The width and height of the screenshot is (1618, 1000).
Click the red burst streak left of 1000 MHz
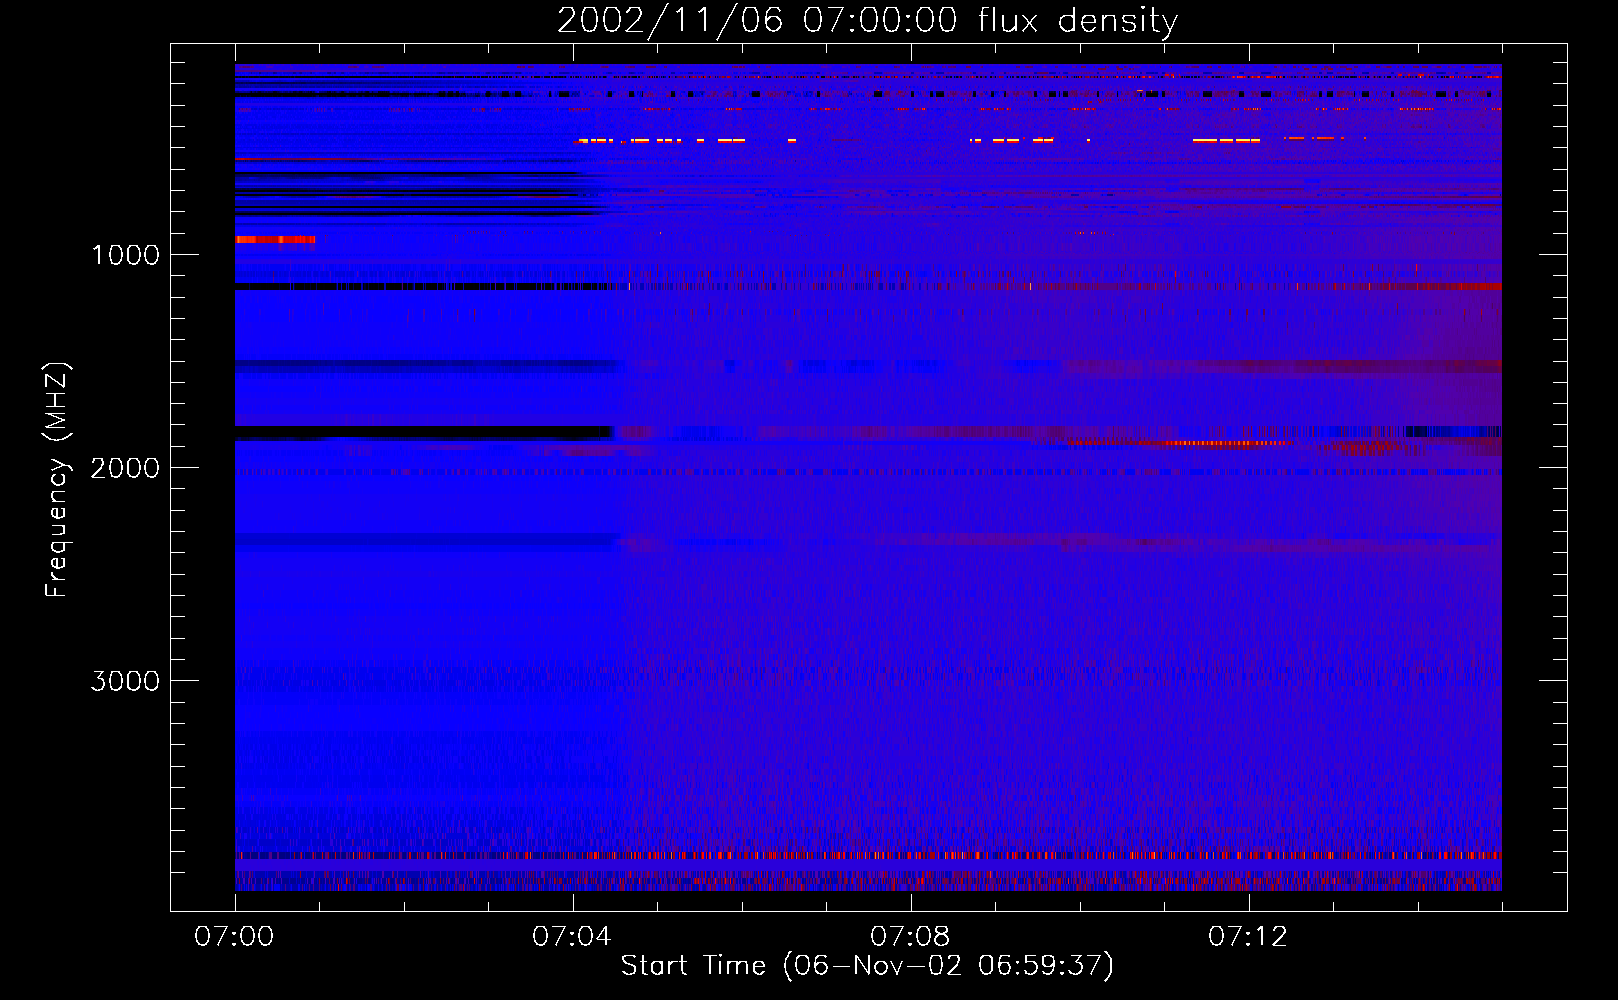[275, 240]
